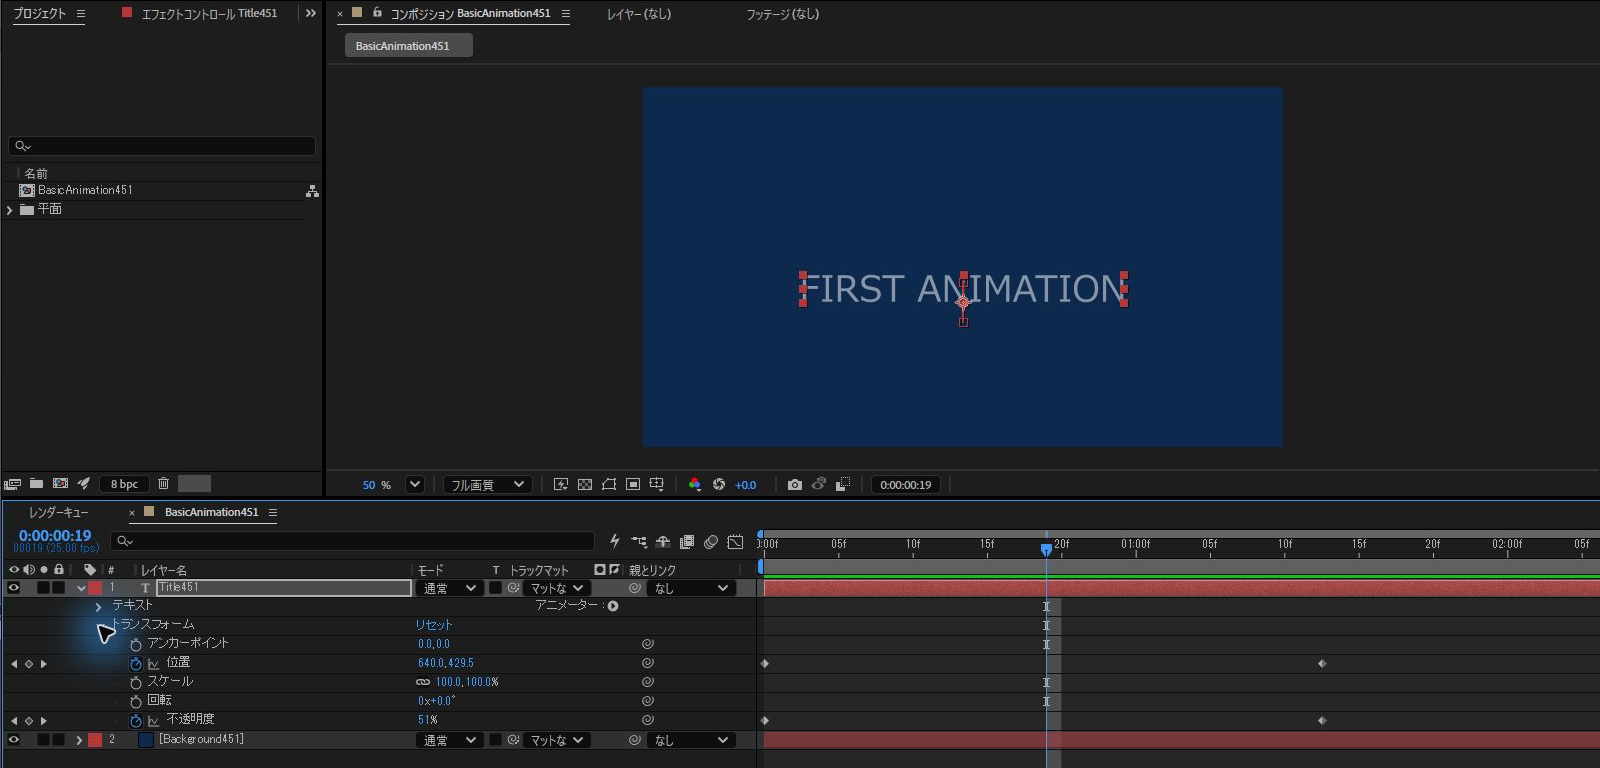Open parent link dropdown for Background451 layer
Image resolution: width=1600 pixels, height=768 pixels.
(x=692, y=740)
